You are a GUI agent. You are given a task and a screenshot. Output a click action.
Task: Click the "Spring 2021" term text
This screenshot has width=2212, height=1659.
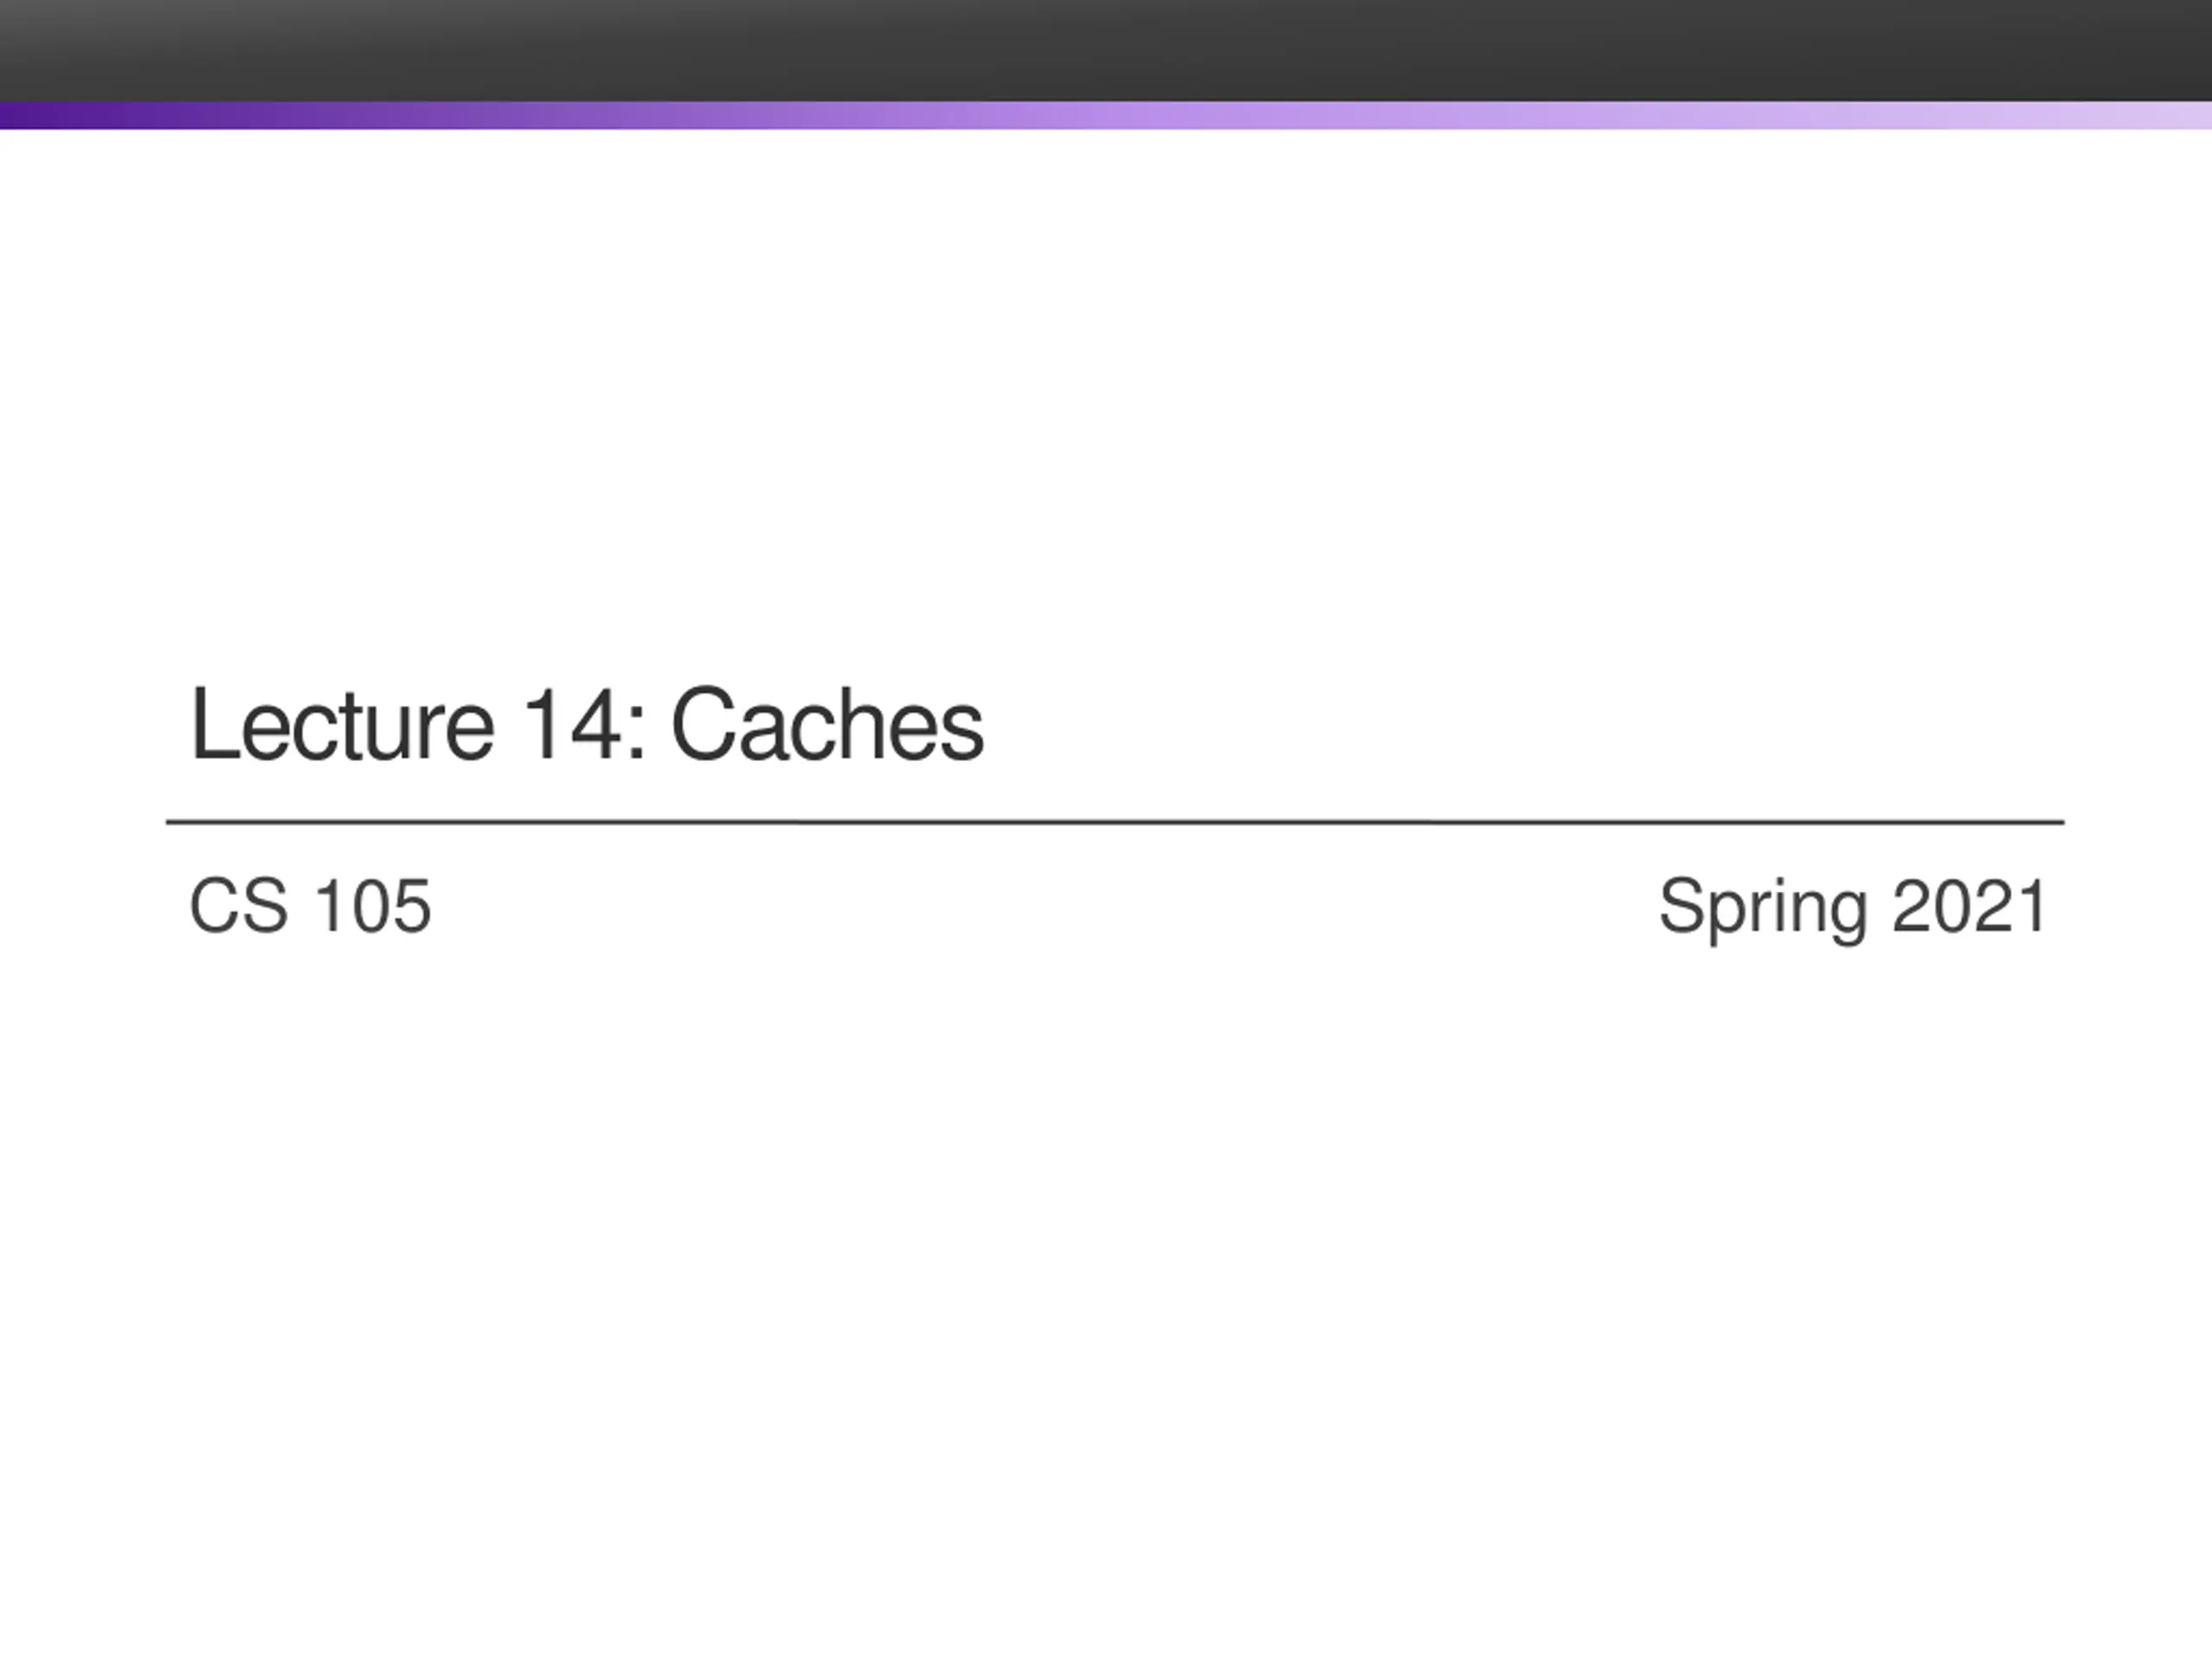1854,908
